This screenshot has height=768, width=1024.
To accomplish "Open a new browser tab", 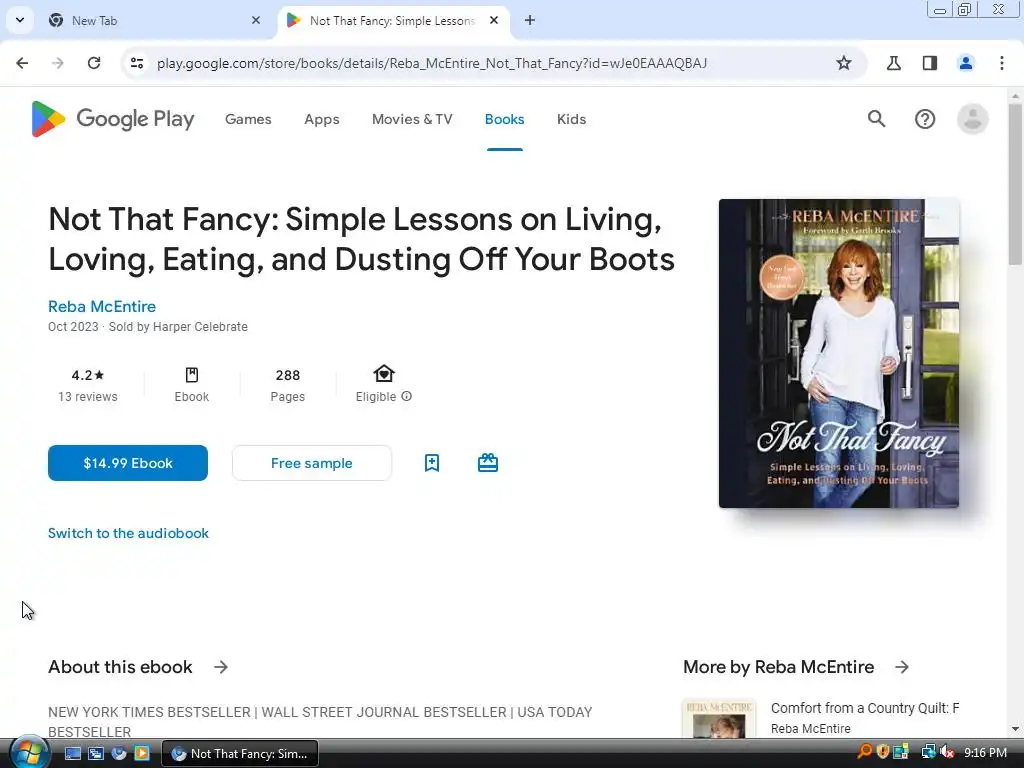I will pyautogui.click(x=530, y=20).
